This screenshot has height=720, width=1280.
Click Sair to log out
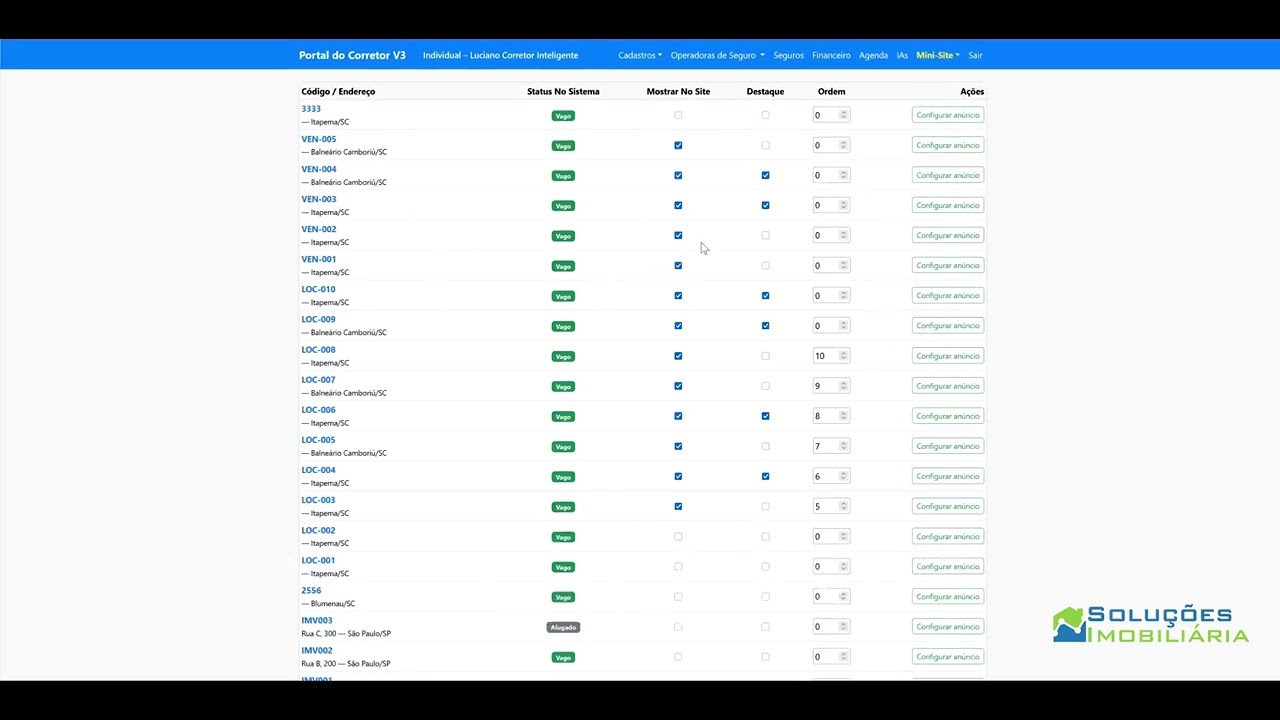[x=975, y=55]
